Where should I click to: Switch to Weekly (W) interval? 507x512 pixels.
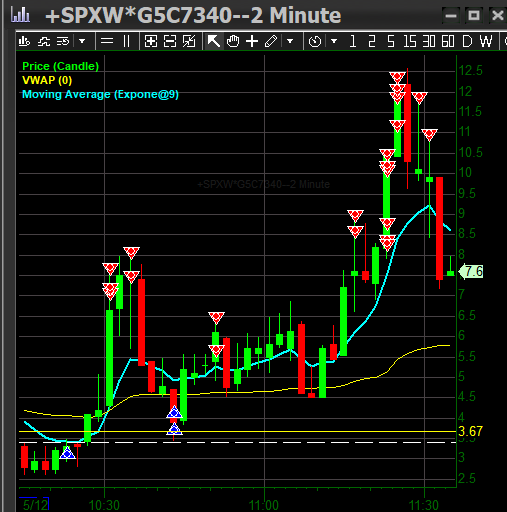pos(486,42)
